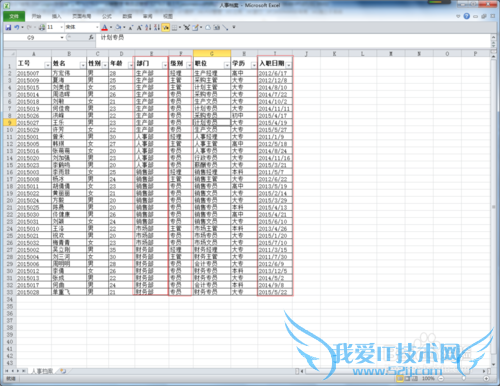Open the 职位 column filter dropdown
Image resolution: width=500 pixels, height=386 pixels.
[x=227, y=65]
